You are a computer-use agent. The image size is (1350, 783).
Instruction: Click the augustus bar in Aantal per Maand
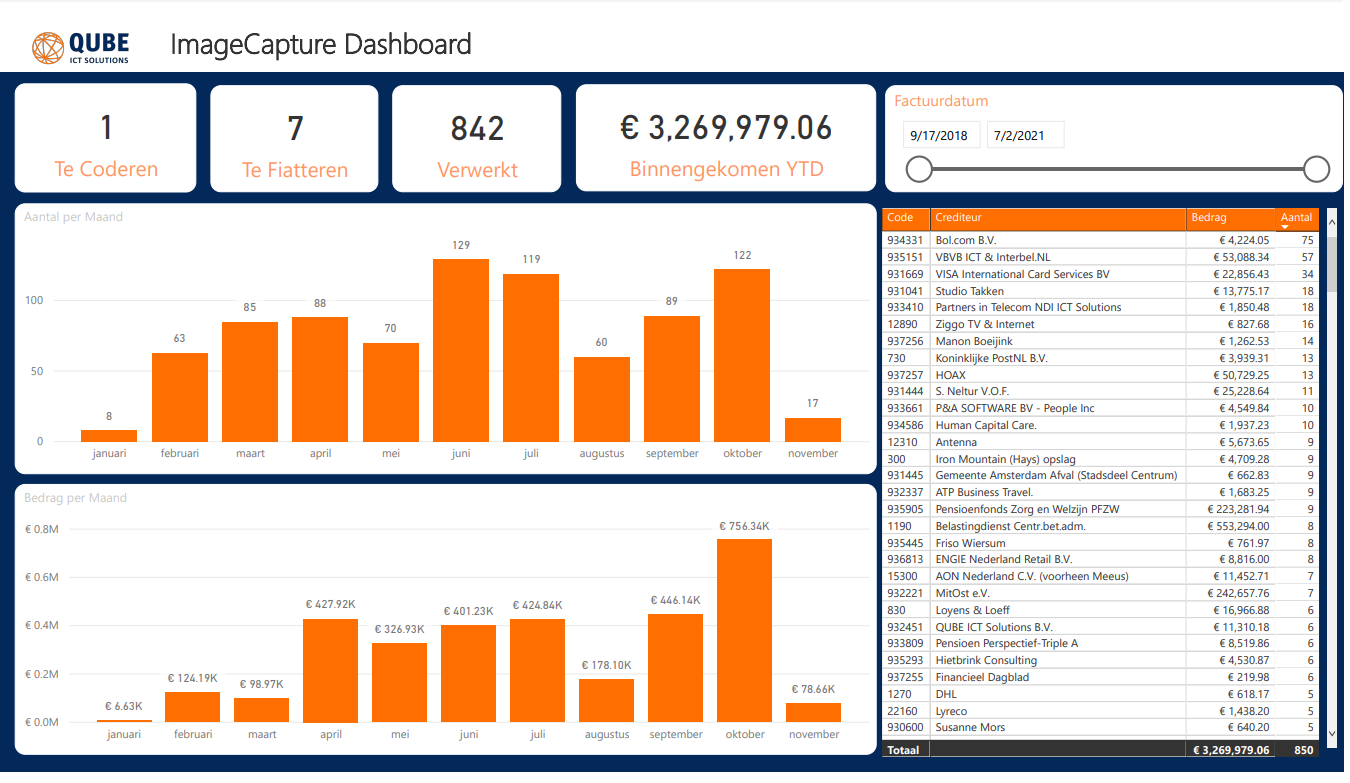click(x=602, y=399)
